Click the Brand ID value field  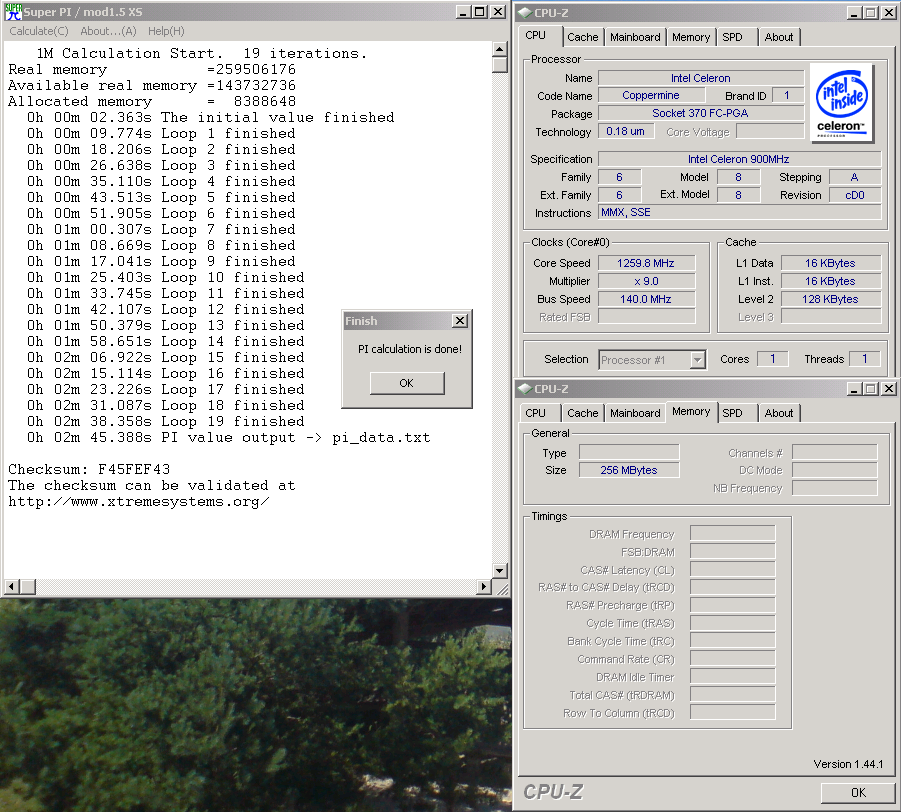(x=787, y=95)
